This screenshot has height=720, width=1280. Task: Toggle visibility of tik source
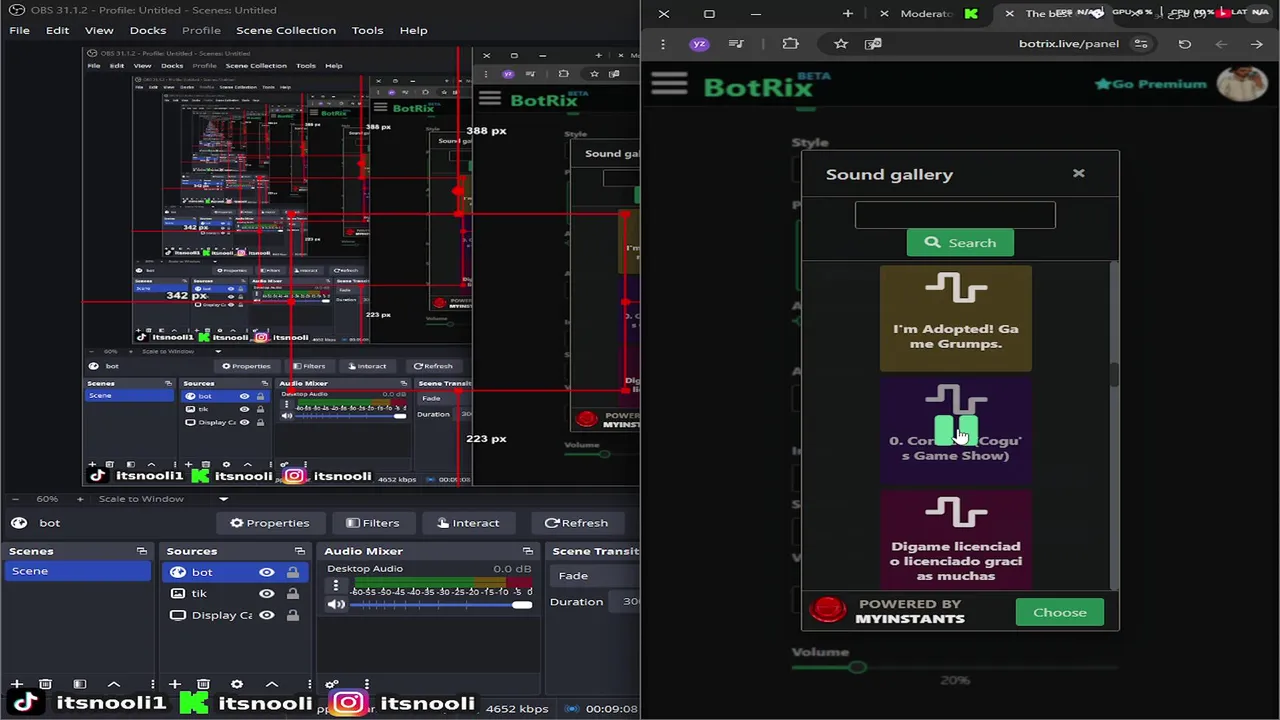click(x=266, y=594)
